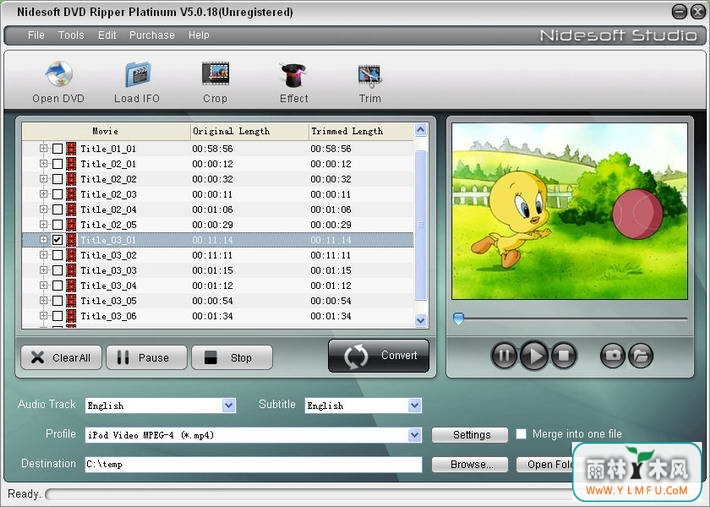Click film icon of Title_02_03
The width and height of the screenshot is (710, 507).
point(71,194)
